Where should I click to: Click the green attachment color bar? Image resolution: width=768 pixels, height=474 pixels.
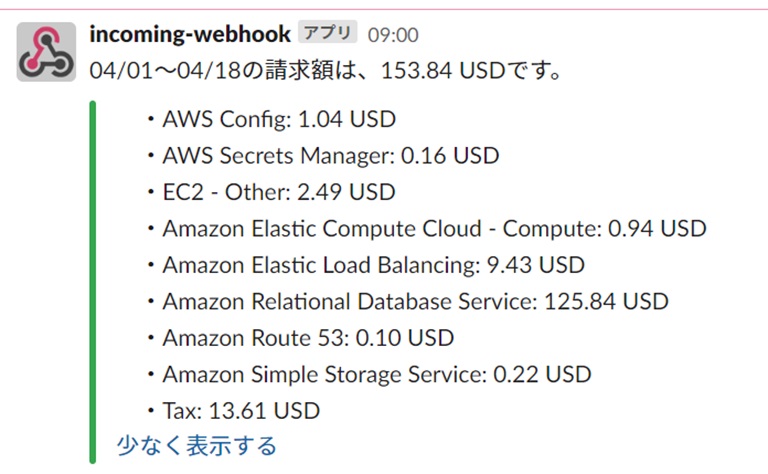[x=93, y=282]
